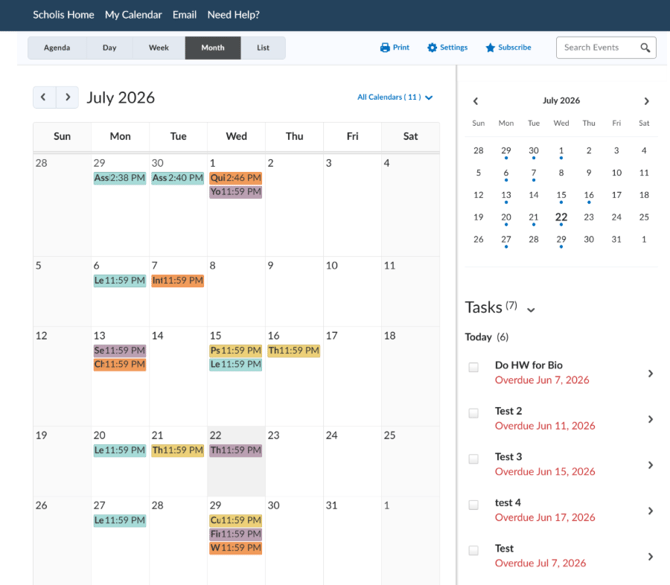This screenshot has height=585, width=670.
Task: Click the Subscribe star icon
Action: [490, 47]
